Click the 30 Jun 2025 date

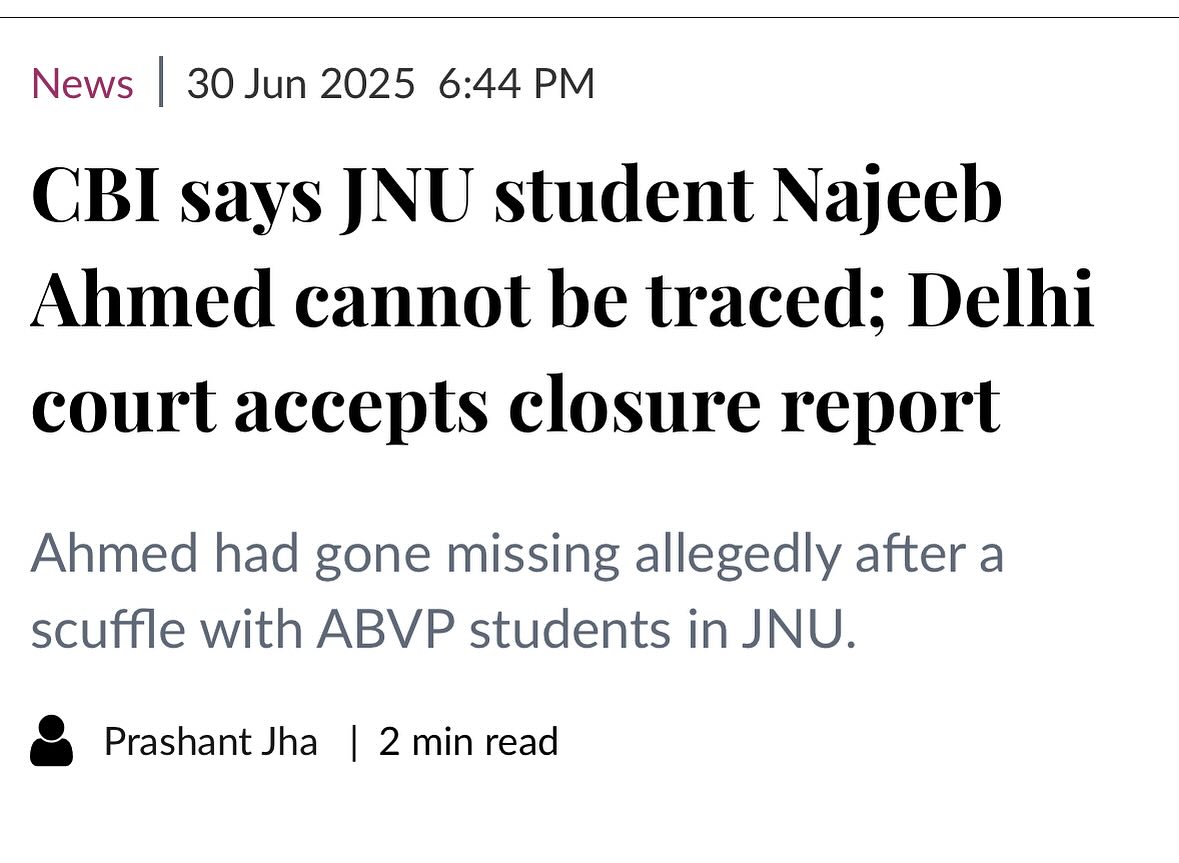(300, 84)
